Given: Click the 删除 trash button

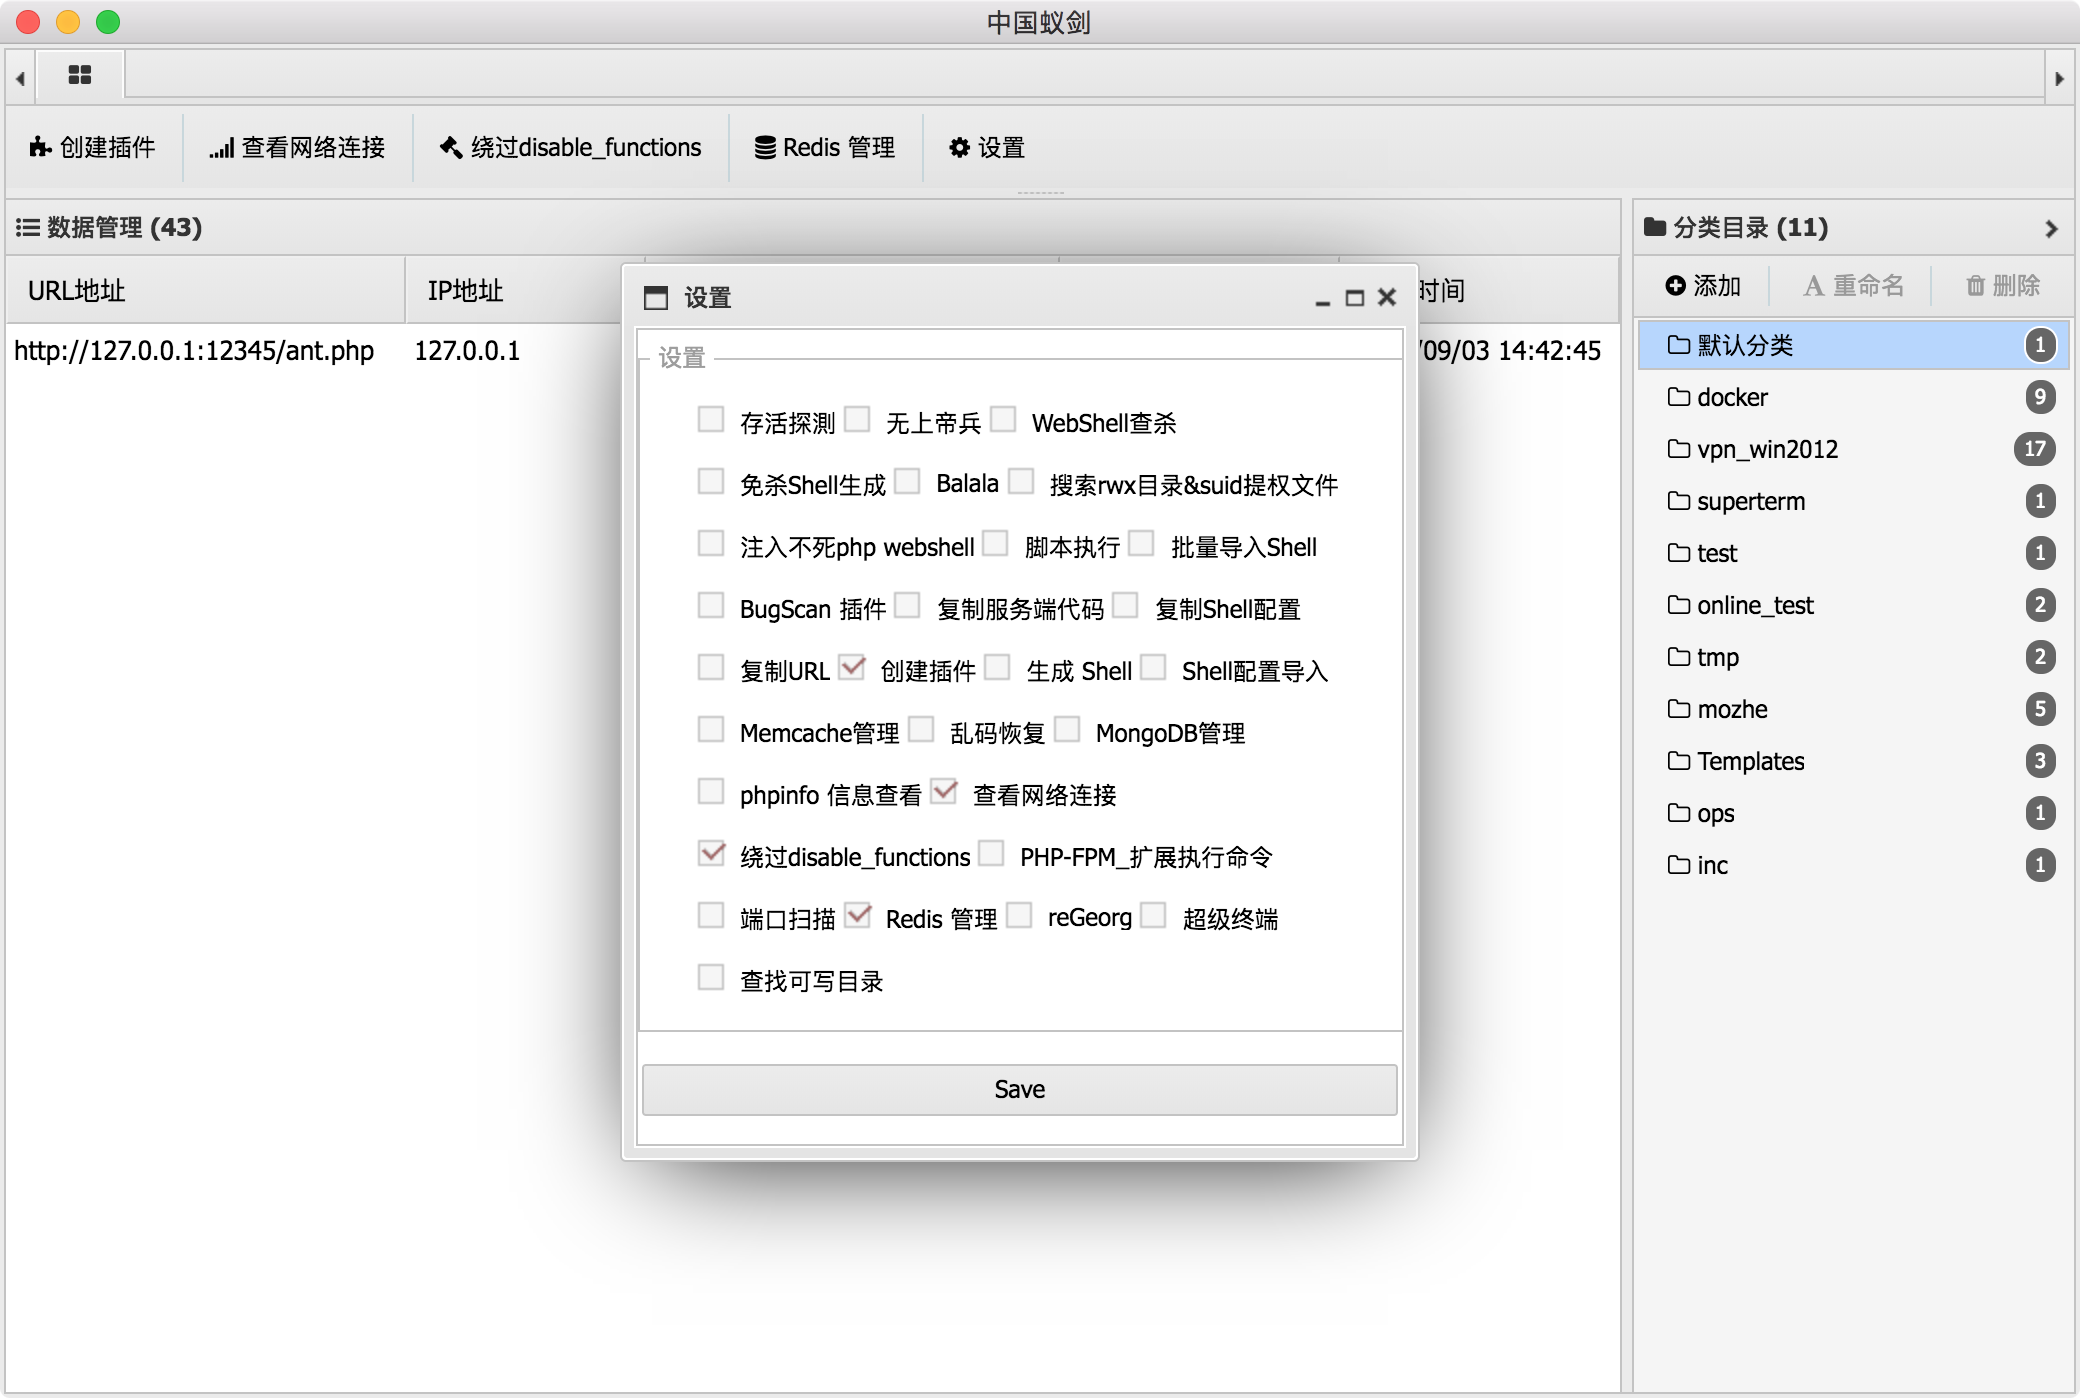Looking at the screenshot, I should [x=2002, y=286].
